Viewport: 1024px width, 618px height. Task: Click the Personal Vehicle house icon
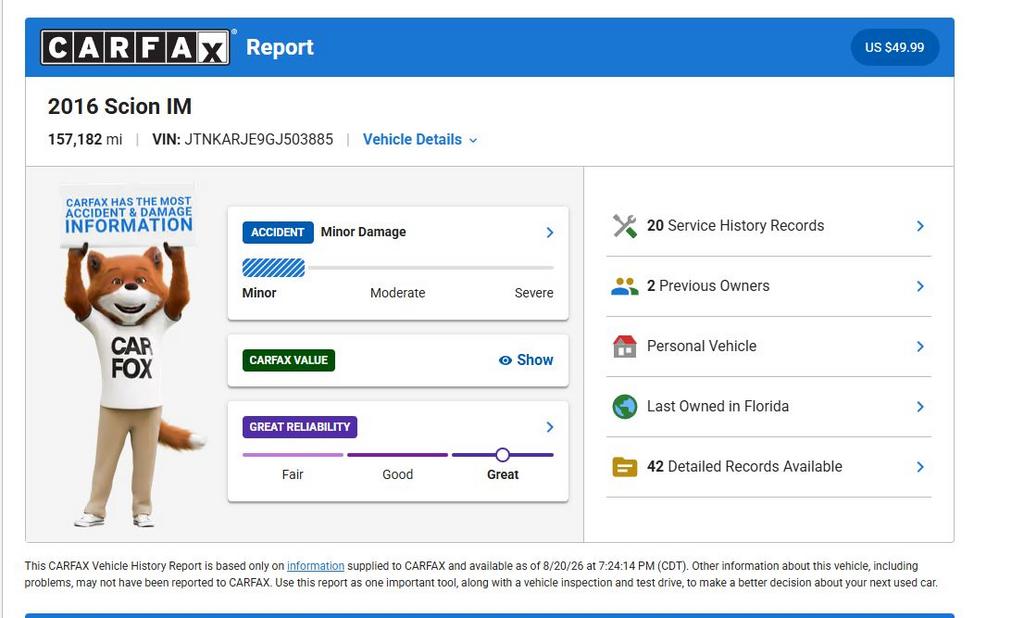tap(624, 346)
